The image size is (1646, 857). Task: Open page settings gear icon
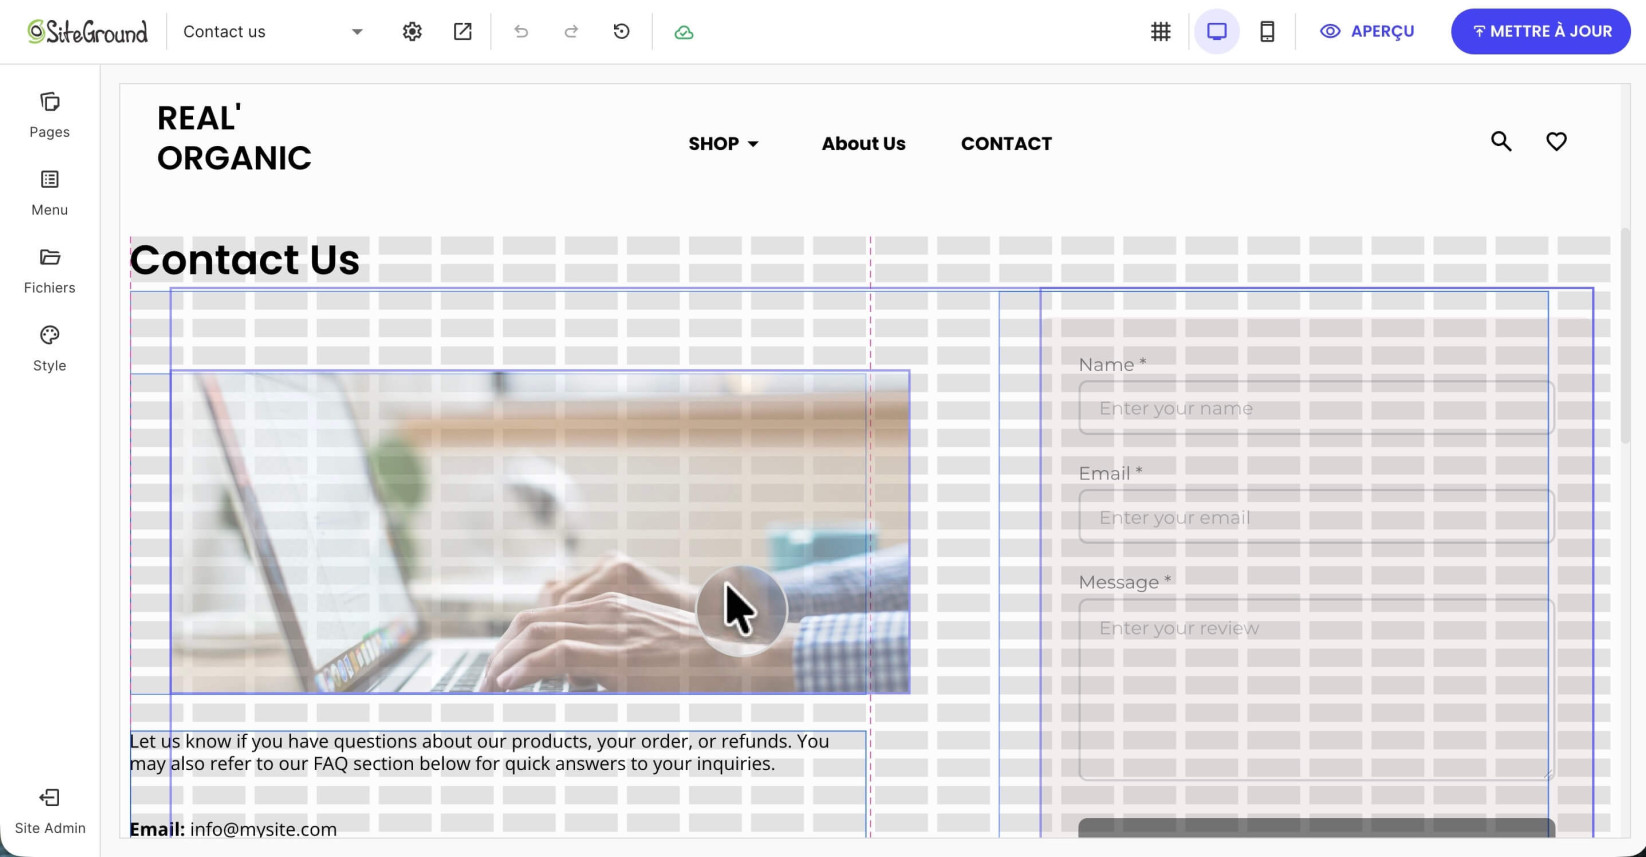click(x=412, y=32)
